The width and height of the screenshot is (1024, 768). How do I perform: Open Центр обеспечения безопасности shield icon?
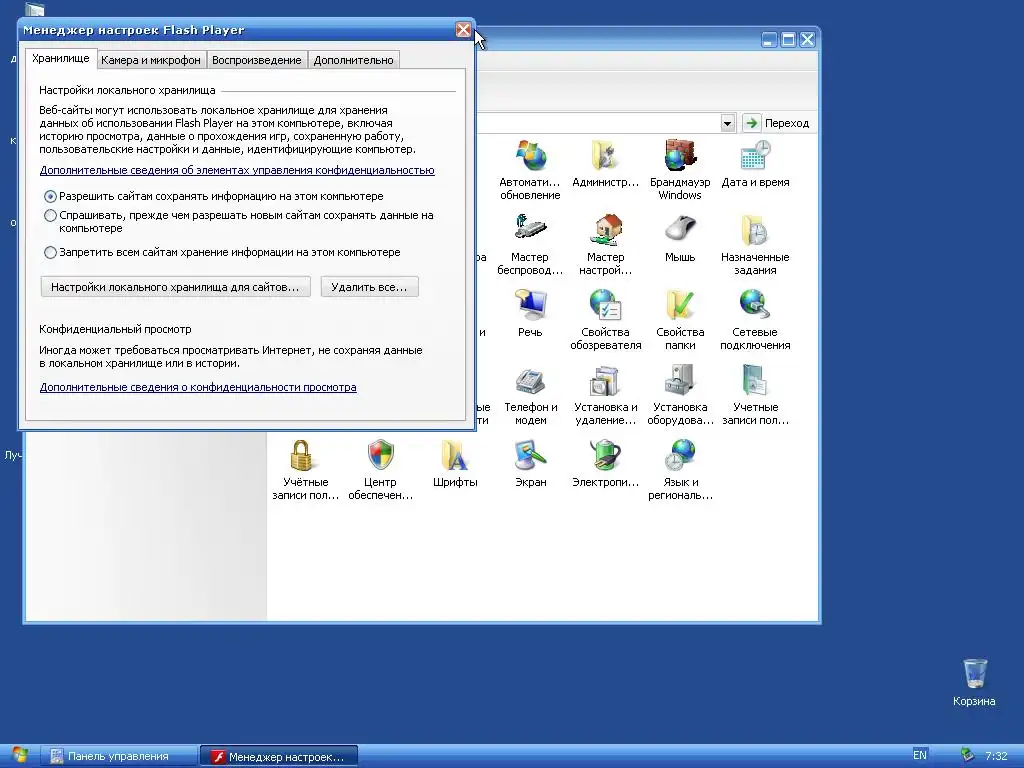click(x=380, y=455)
